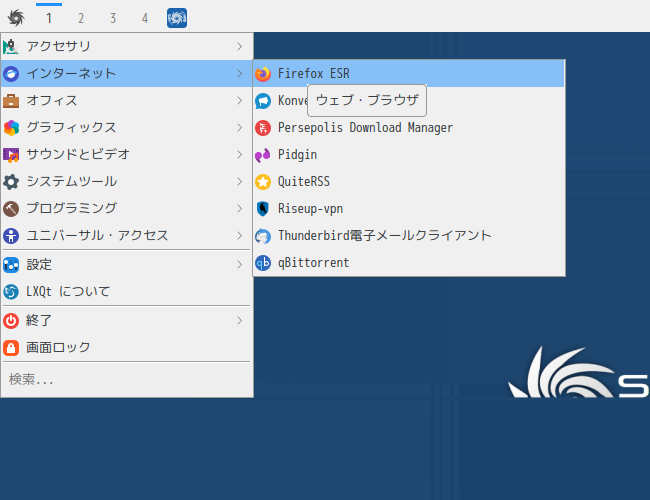Click the プログラミング hammer icon

point(11,209)
